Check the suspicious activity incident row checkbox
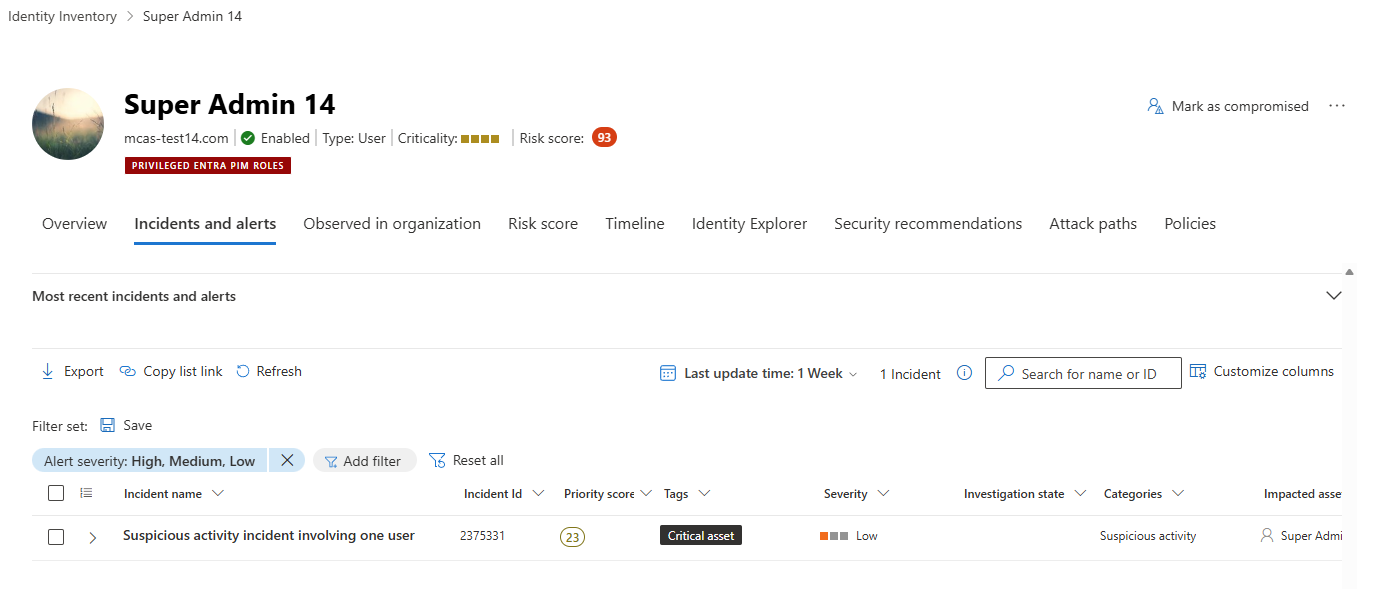The image size is (1388, 589). click(56, 536)
